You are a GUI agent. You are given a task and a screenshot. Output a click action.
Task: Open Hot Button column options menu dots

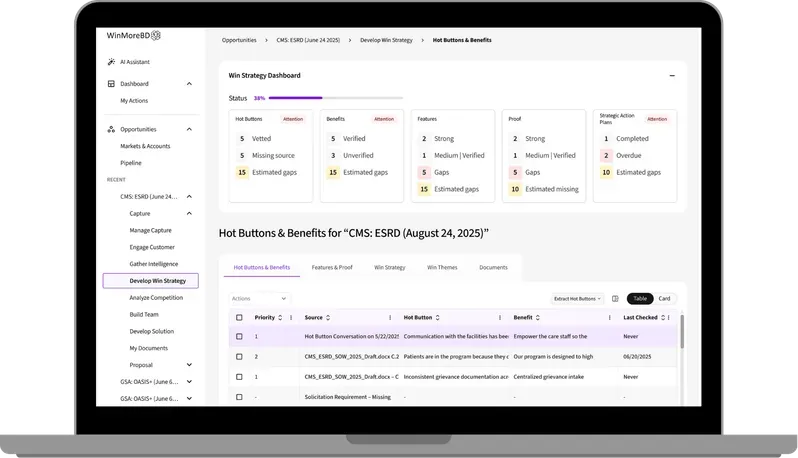pyautogui.click(x=500, y=318)
